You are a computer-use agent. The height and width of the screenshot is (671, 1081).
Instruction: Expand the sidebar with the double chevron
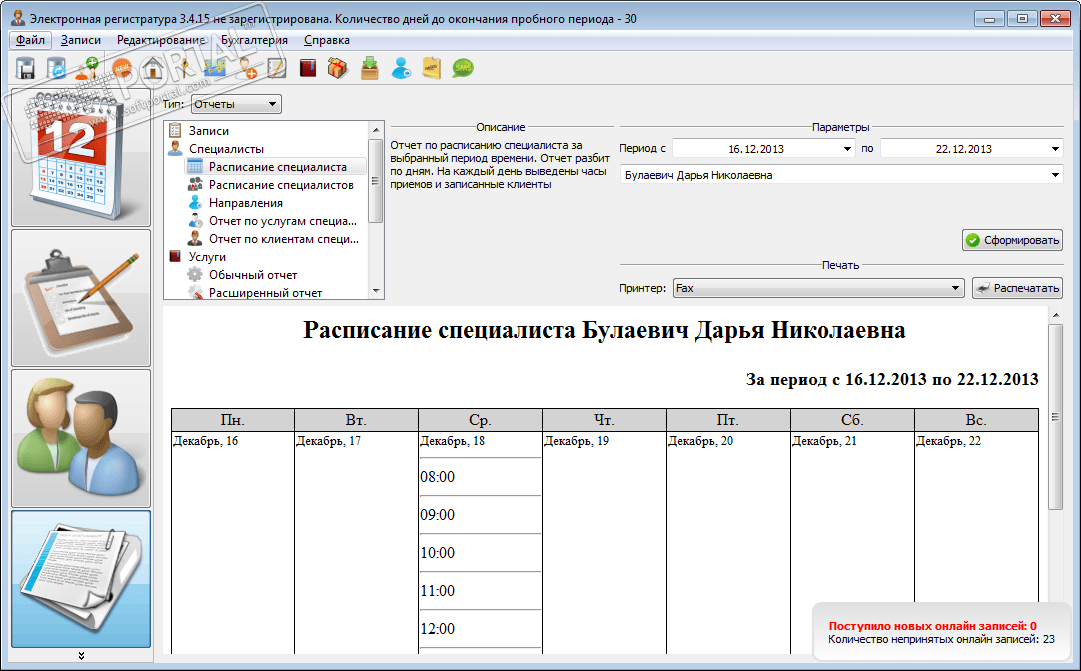(x=81, y=656)
